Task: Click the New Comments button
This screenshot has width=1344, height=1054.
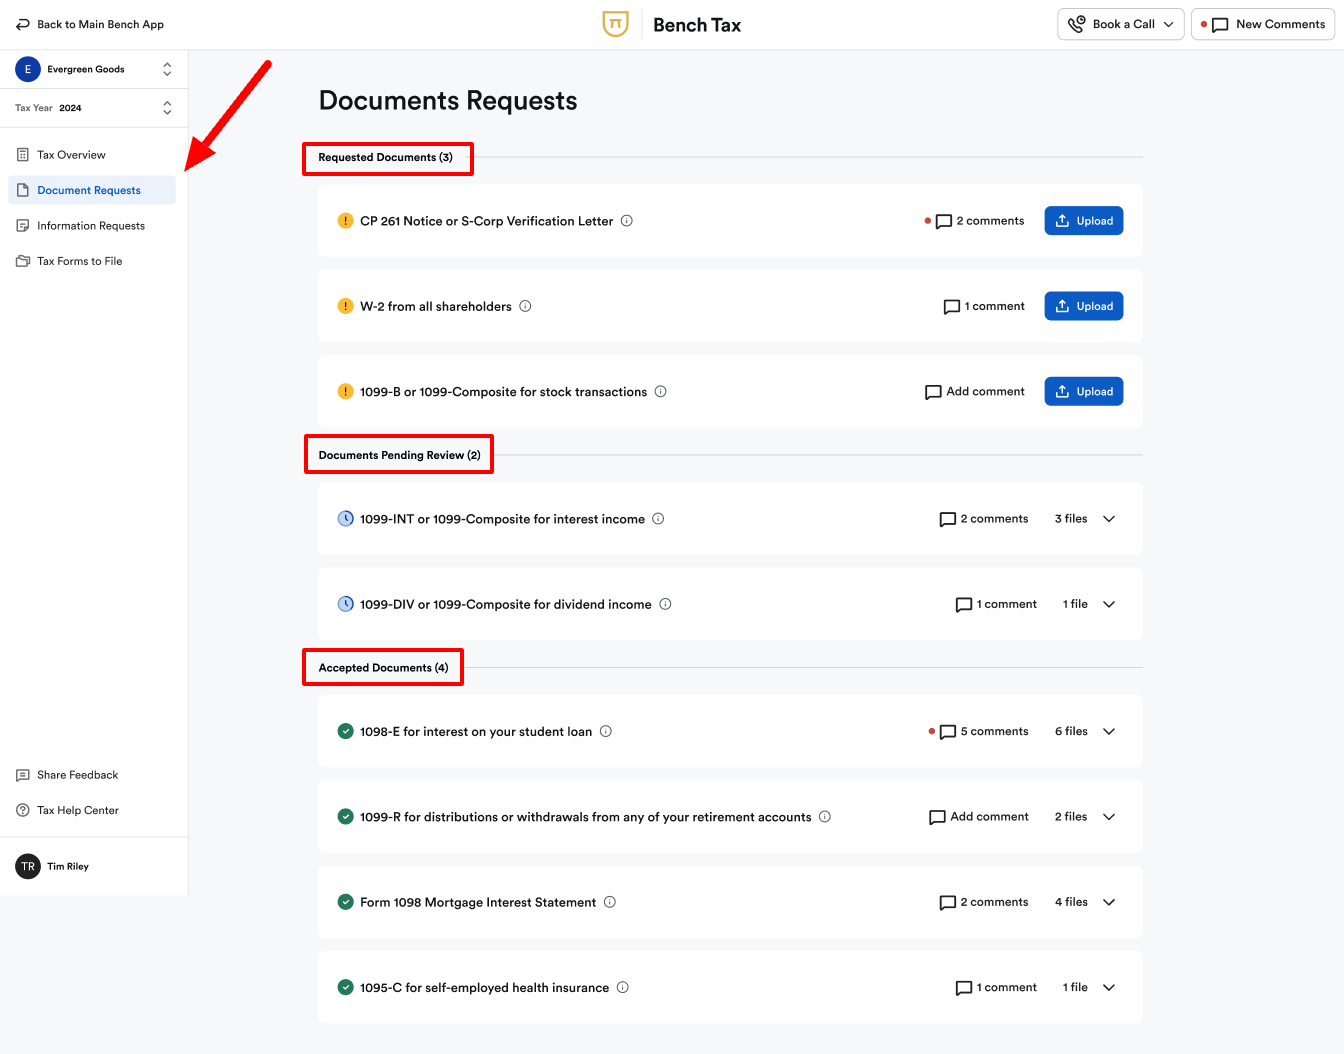Action: pyautogui.click(x=1263, y=24)
